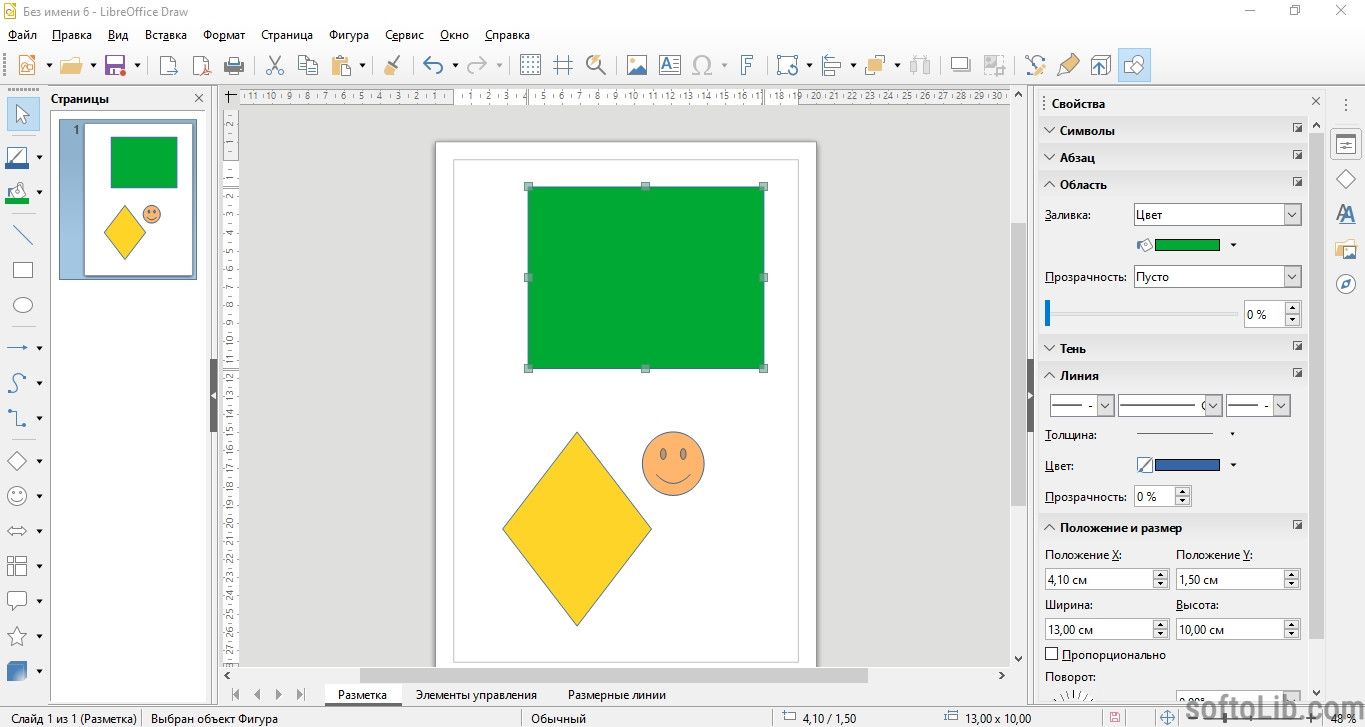Open the line color dropdown arrow
Screen dimensions: 1365x727
pos(1233,465)
